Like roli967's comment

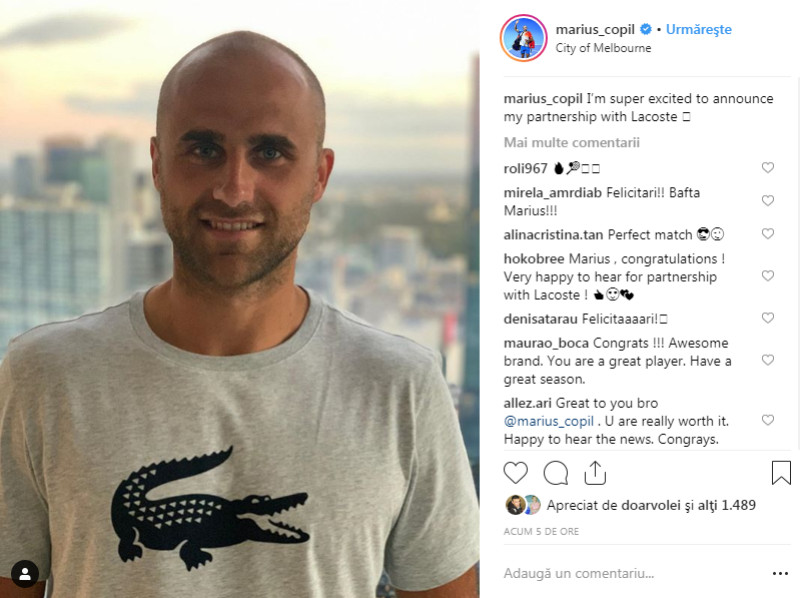coord(768,167)
